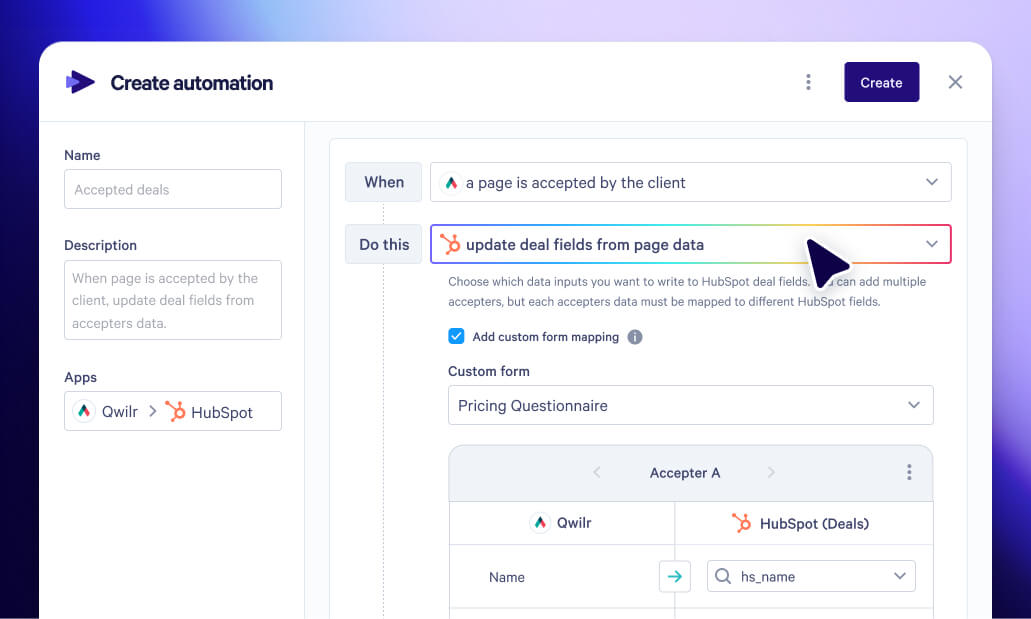1031x619 pixels.
Task: Click the Create automation logo icon
Action: pos(80,82)
